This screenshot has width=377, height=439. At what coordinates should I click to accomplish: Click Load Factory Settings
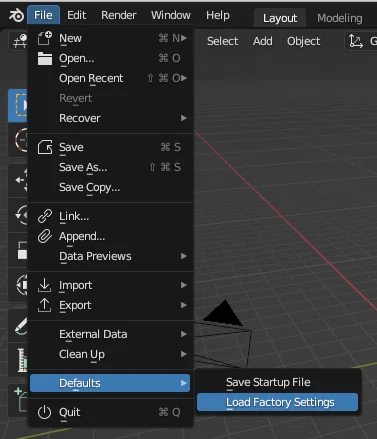point(277,402)
